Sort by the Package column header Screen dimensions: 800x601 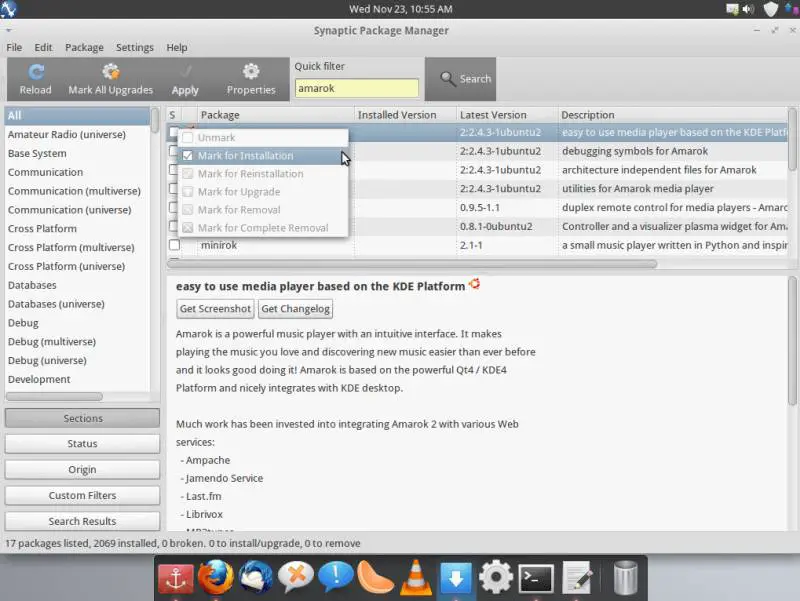pos(276,115)
